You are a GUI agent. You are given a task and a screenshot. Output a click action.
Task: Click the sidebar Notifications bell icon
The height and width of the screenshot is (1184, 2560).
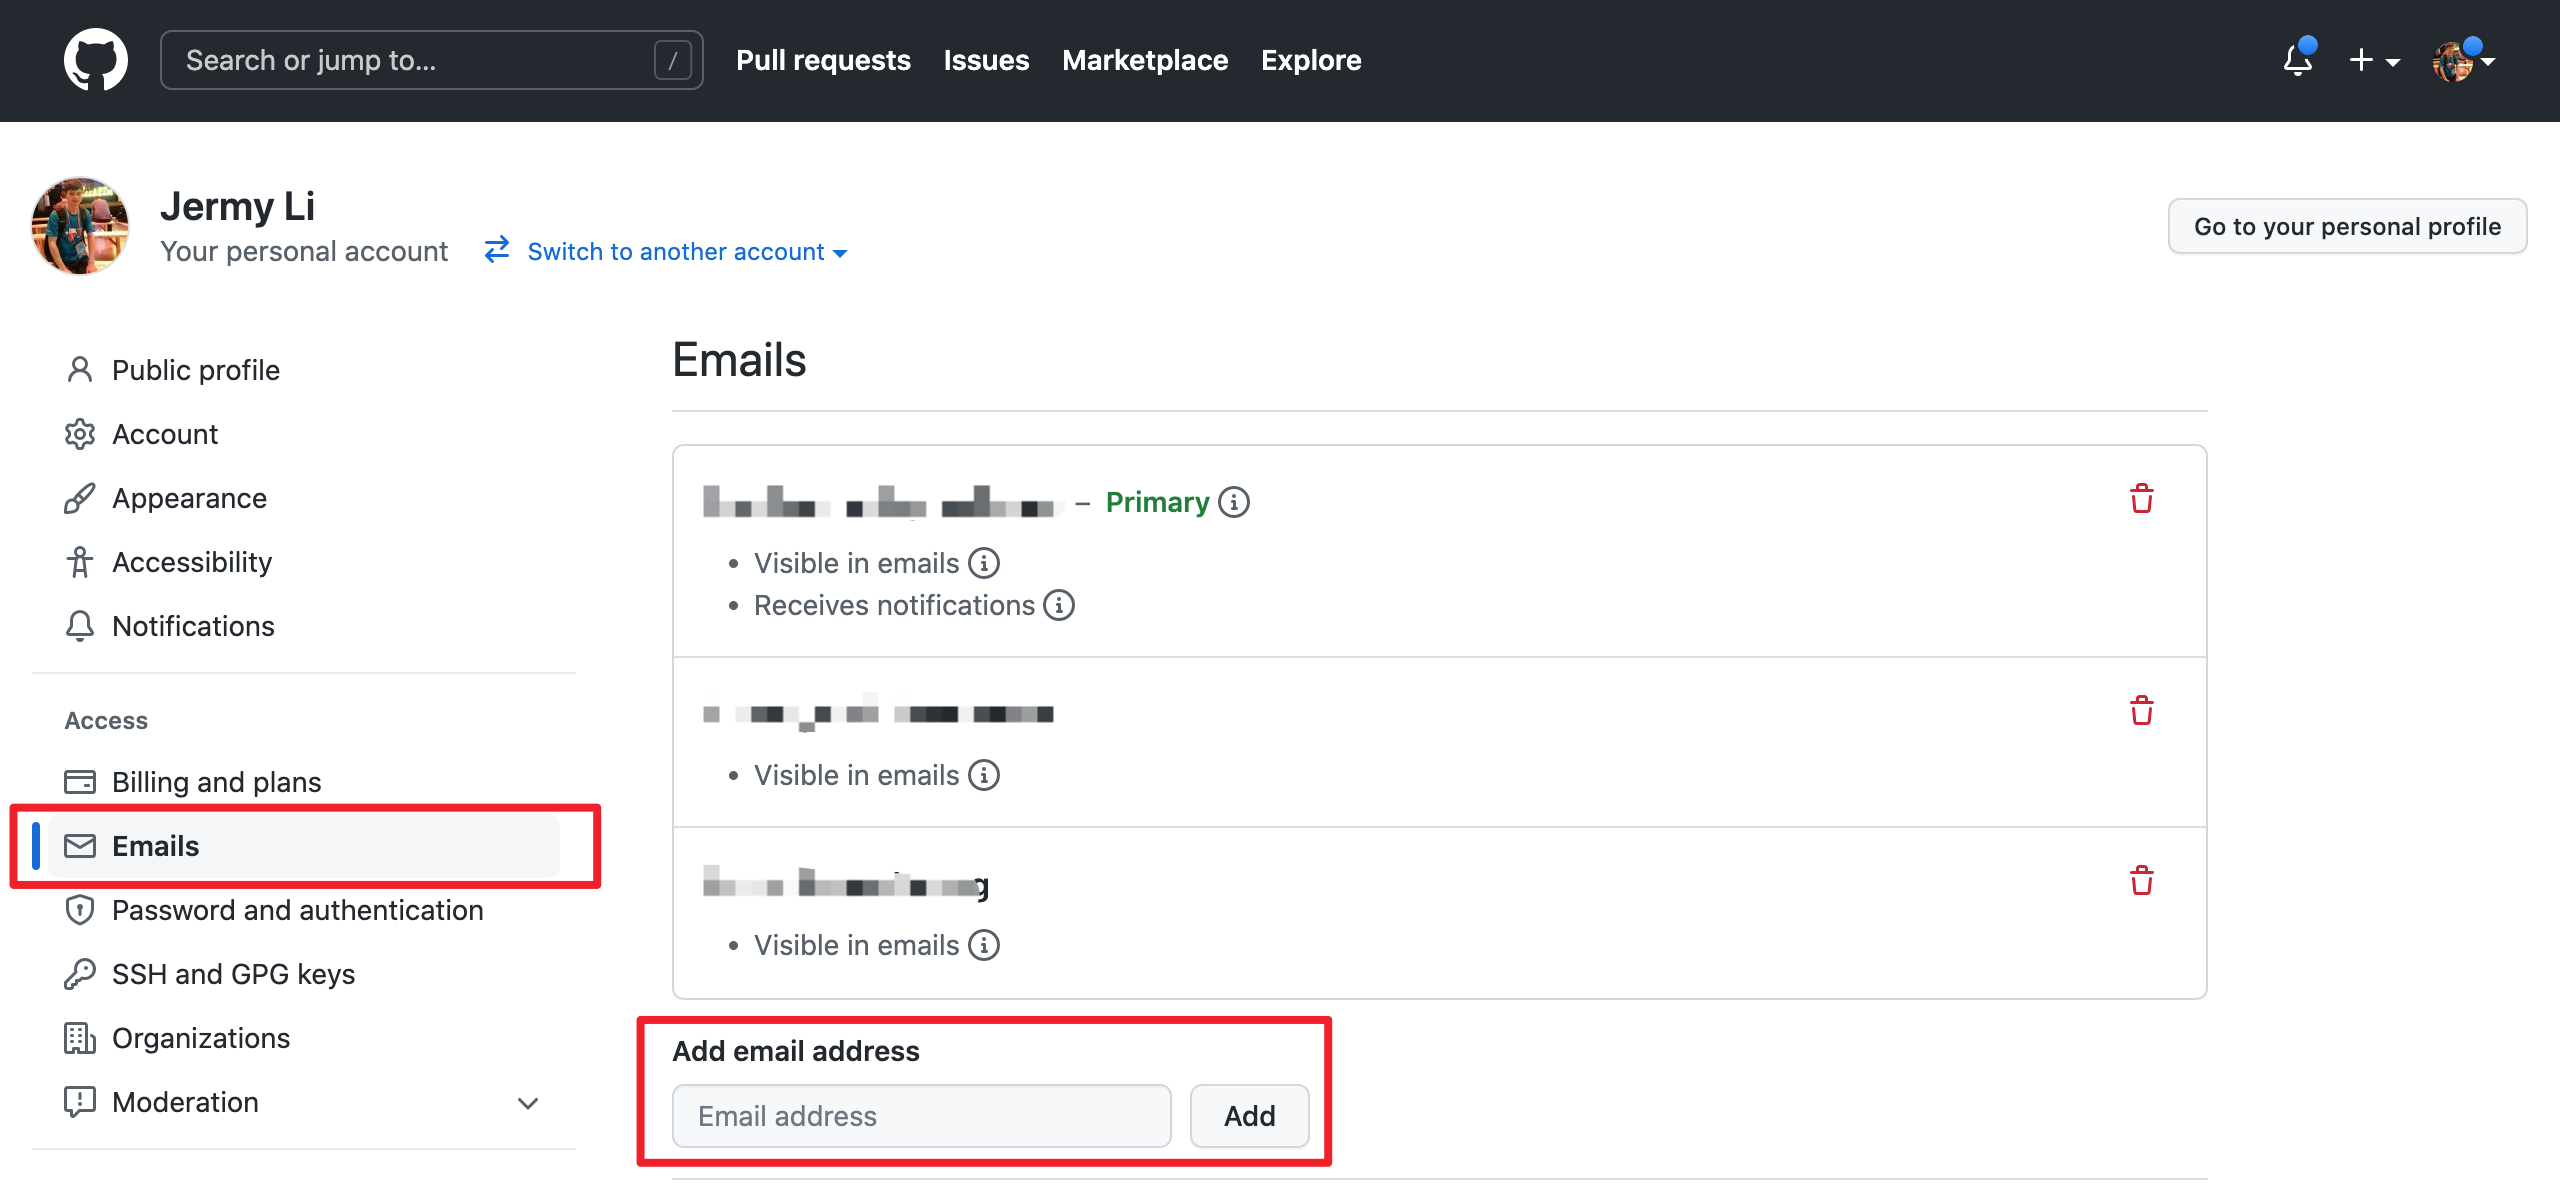point(80,626)
